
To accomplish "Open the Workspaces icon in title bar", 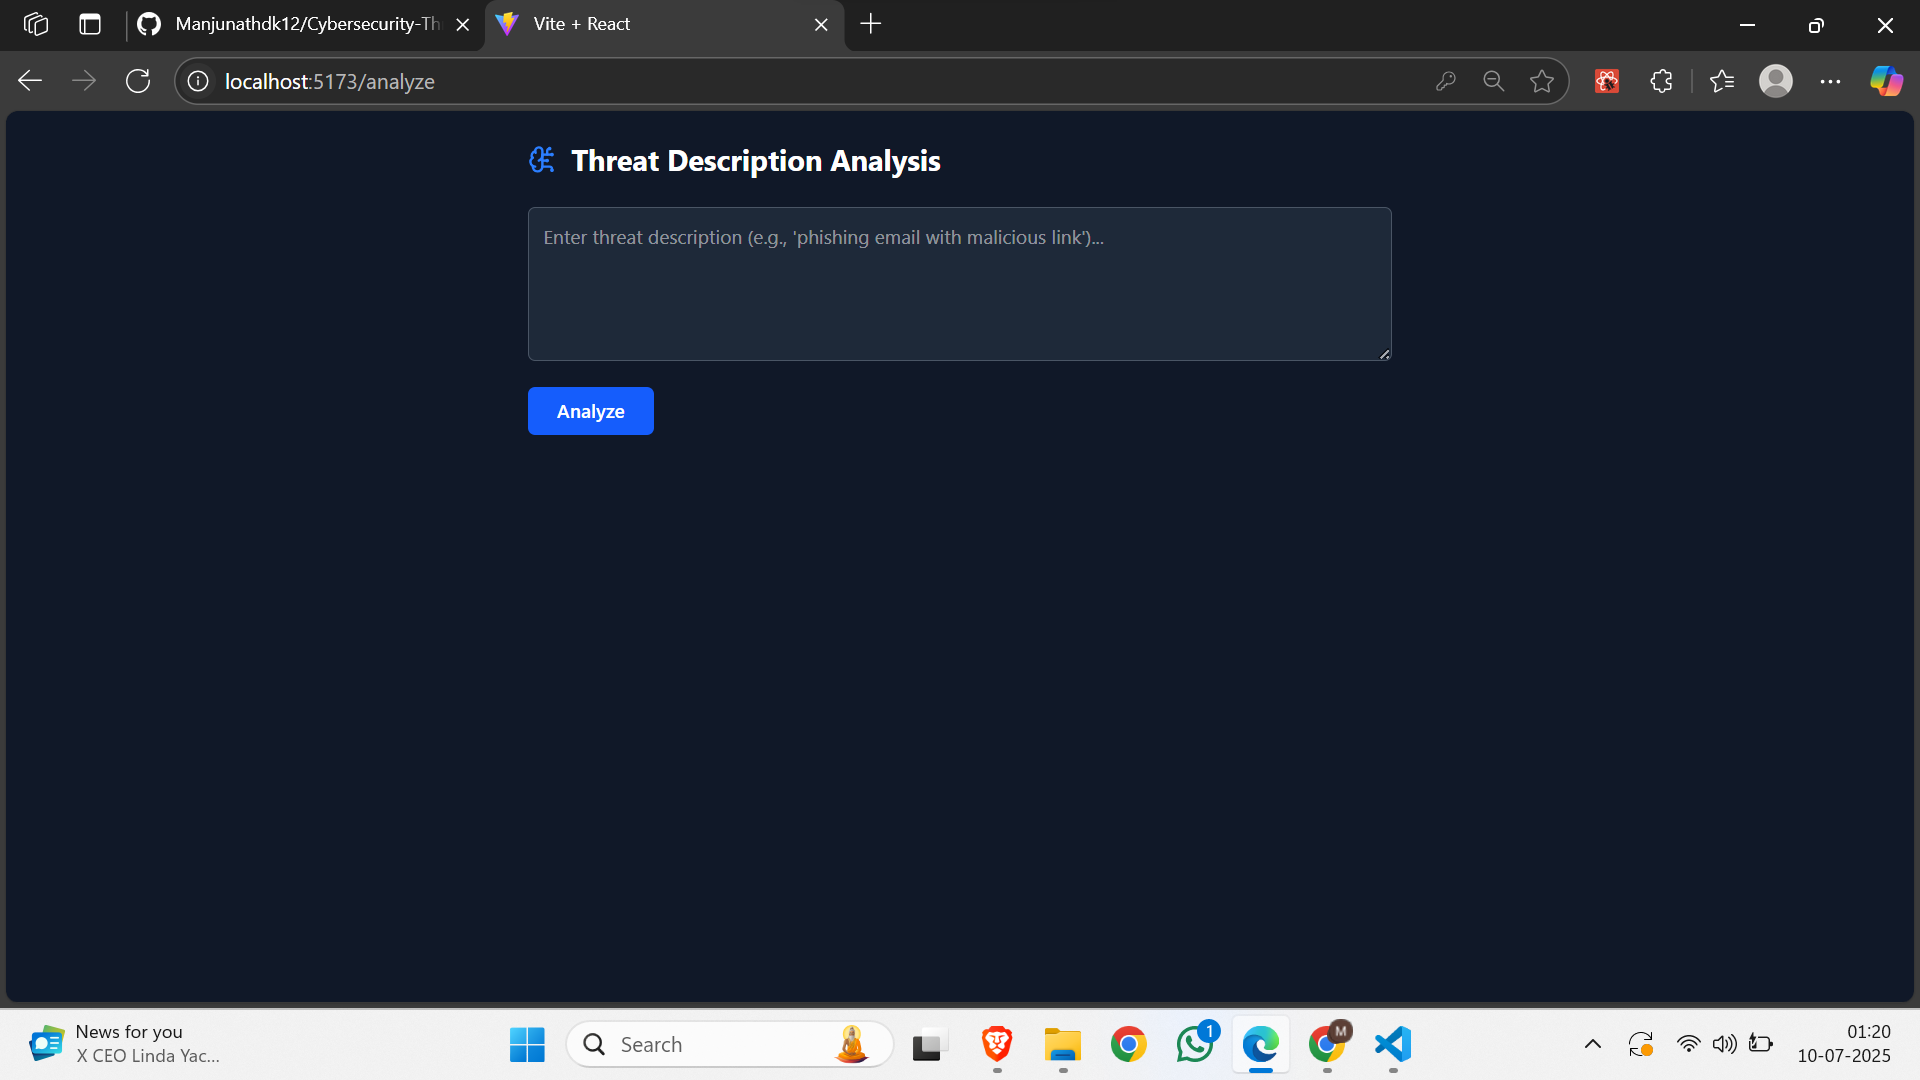I will pos(36,24).
